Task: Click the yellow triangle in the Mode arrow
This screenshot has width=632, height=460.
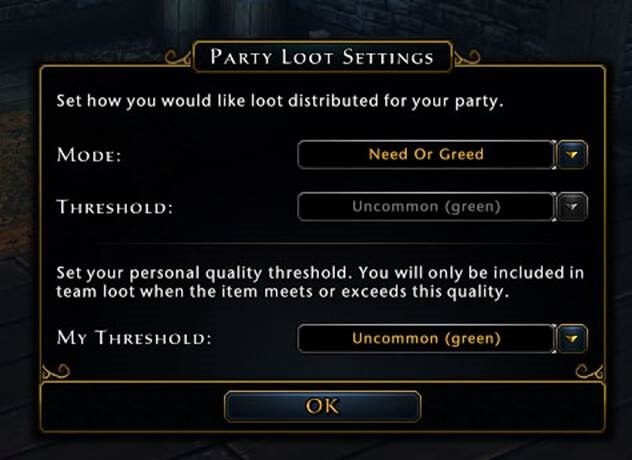Action: (x=572, y=155)
